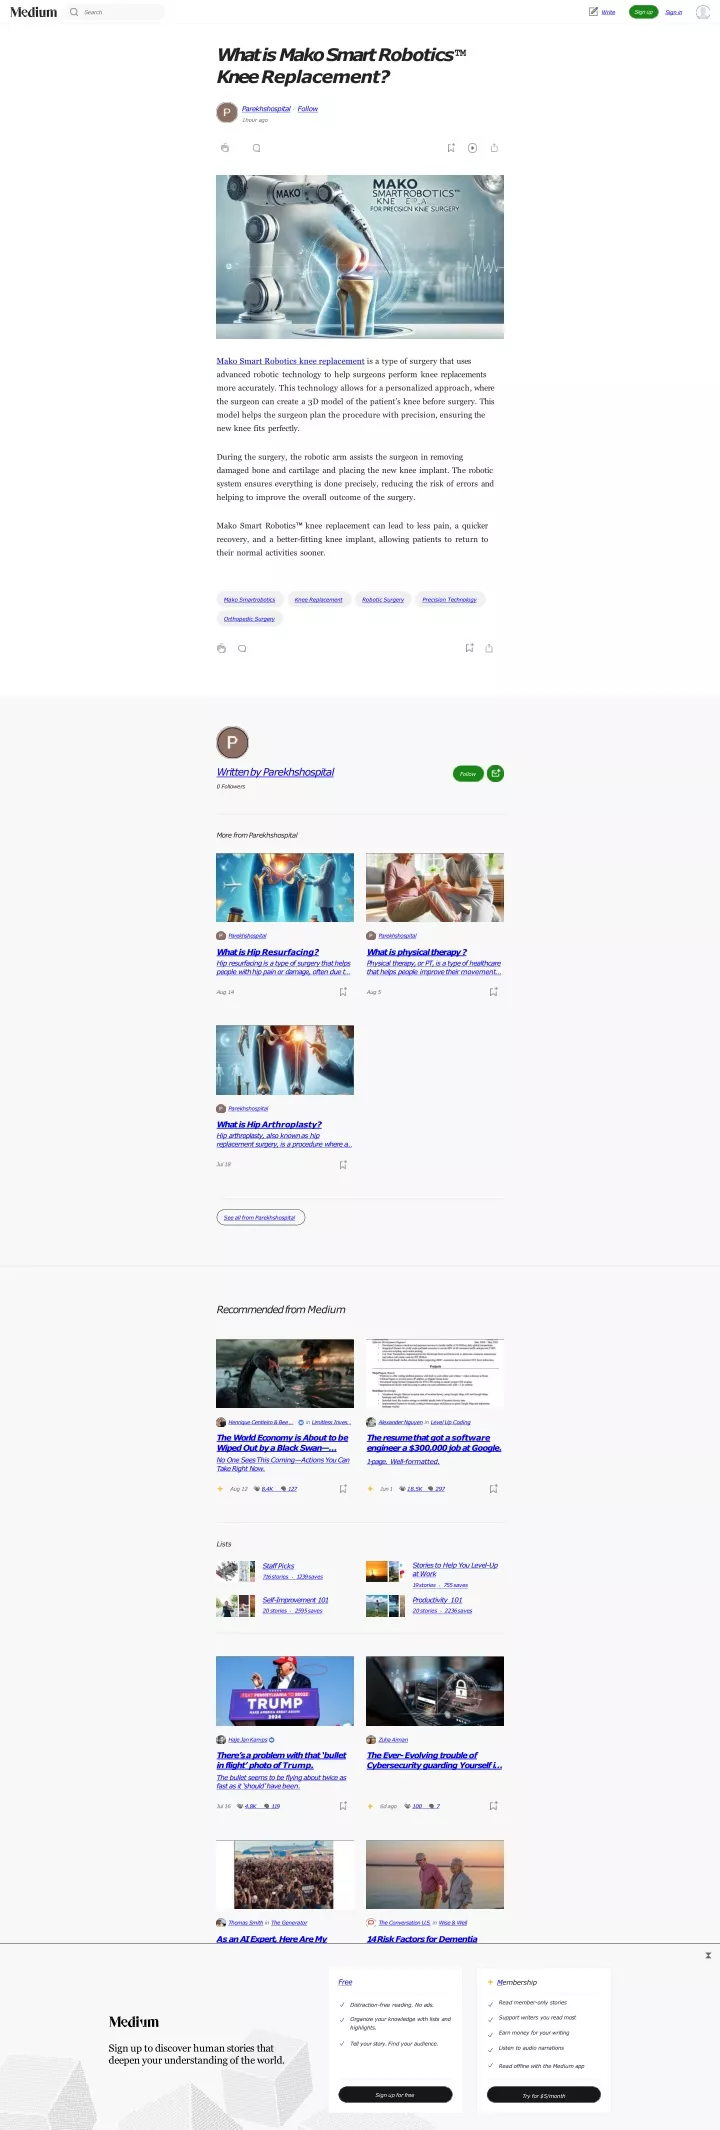This screenshot has width=720, height=2130.
Task: Clap for the article using top clap icon
Action: [x=225, y=148]
